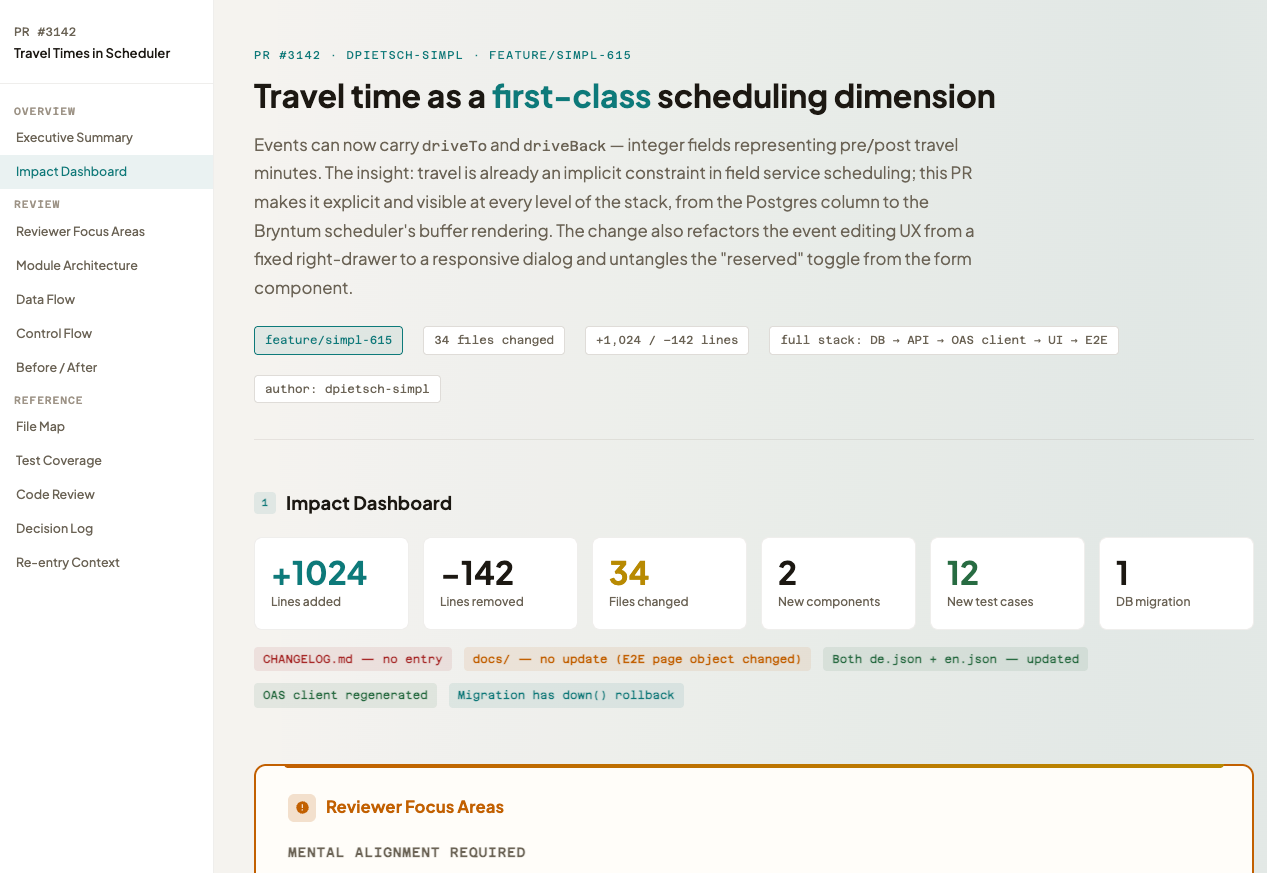Click the CHANGELOG.md no entry warning badge

tap(353, 659)
